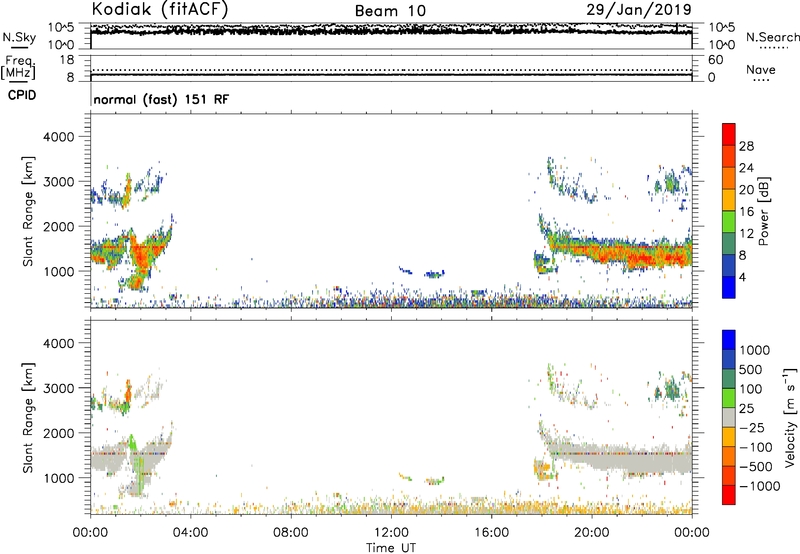Click the Freq. [MHz] axis label
The image size is (800, 554).
point(19,67)
